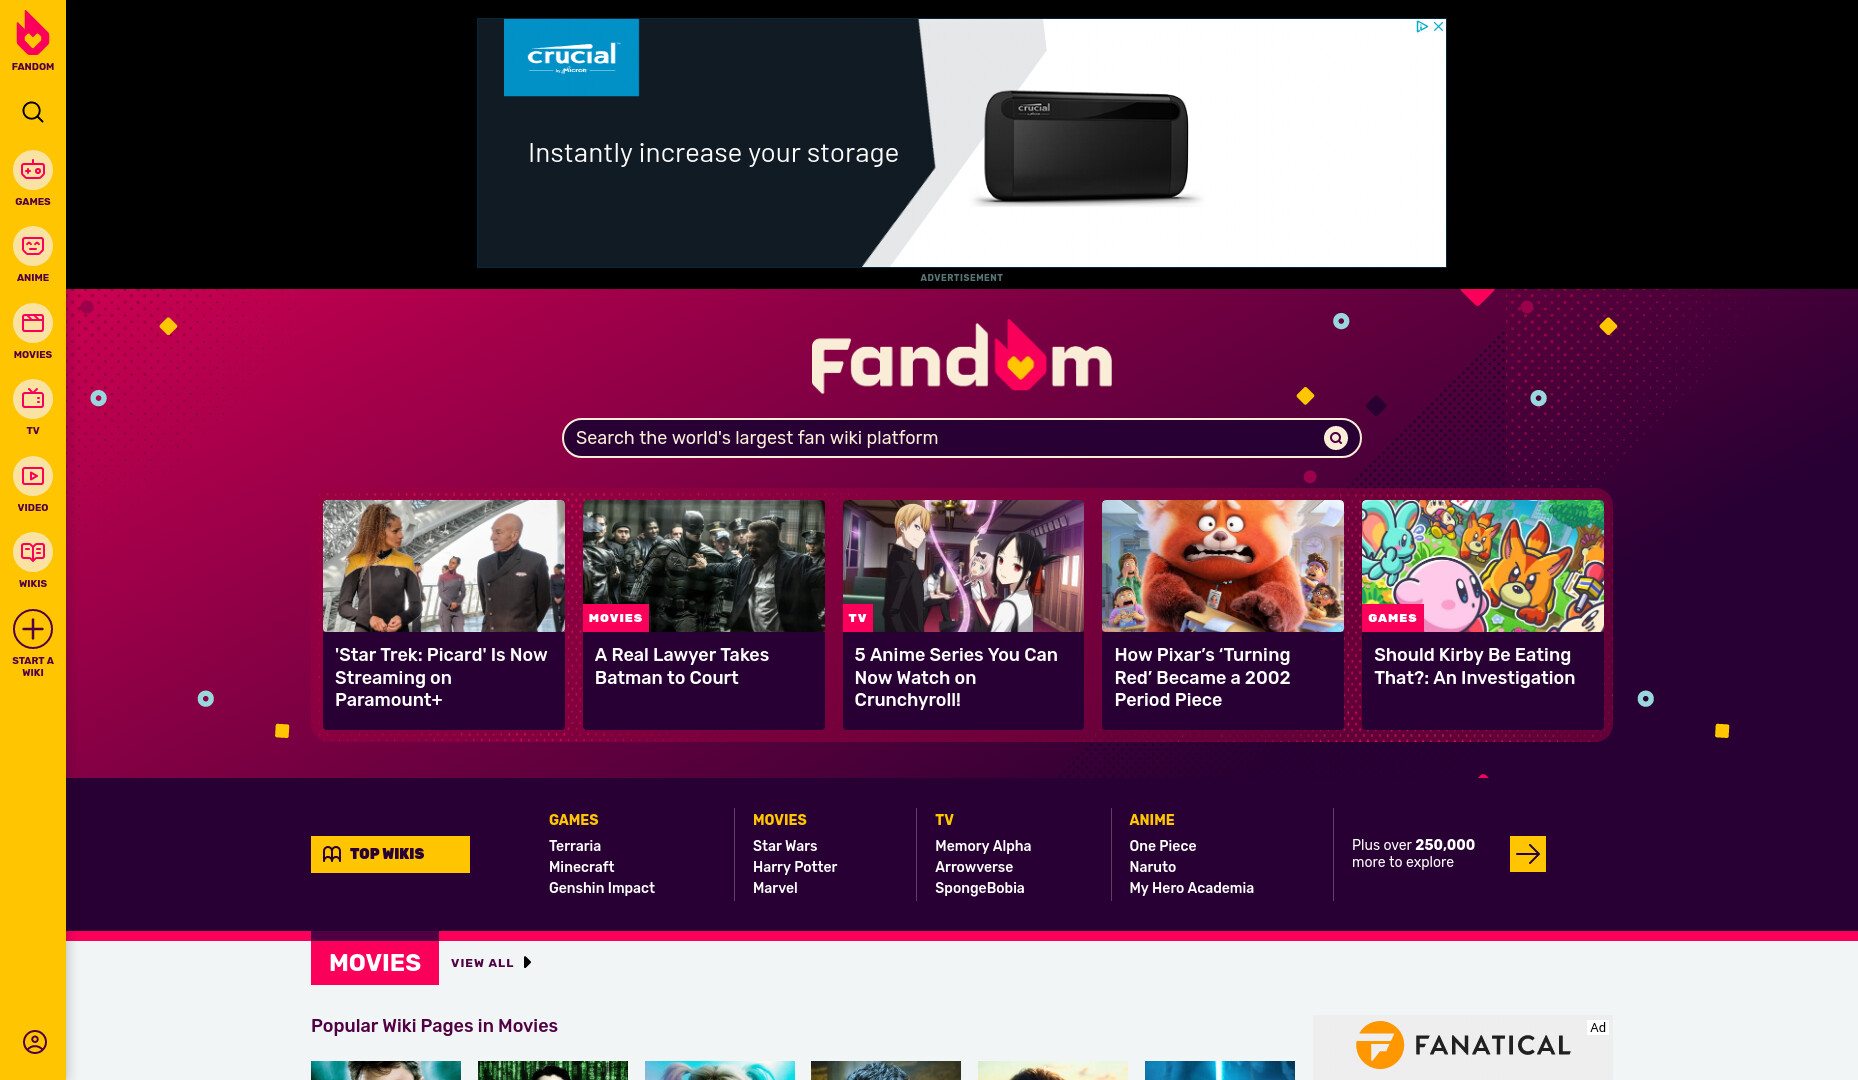Click the Top Wikis button
This screenshot has height=1080, width=1858.
tap(390, 854)
